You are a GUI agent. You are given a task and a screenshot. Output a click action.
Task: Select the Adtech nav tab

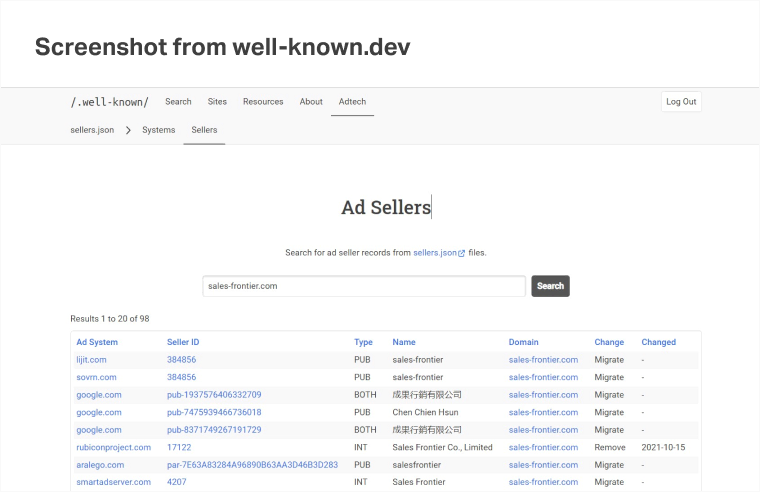pos(352,102)
